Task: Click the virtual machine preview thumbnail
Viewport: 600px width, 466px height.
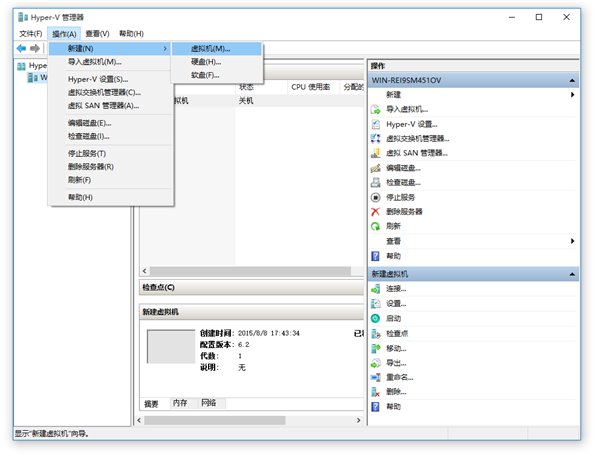Action: coord(171,346)
